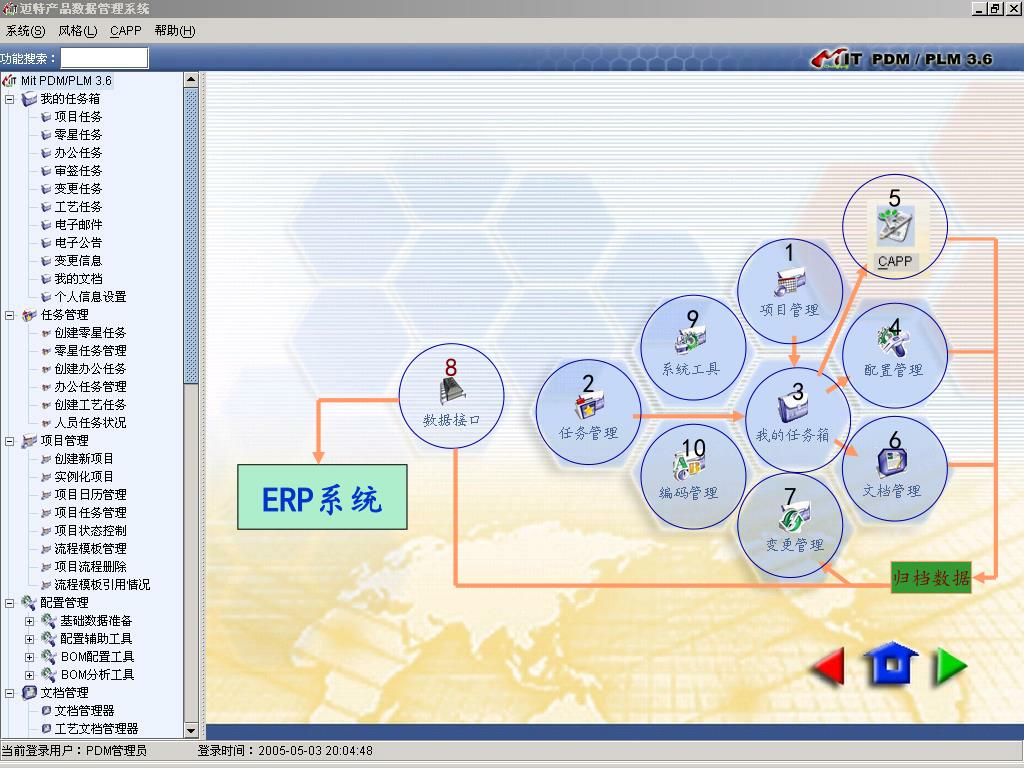Collapse the 配置管理 tree node
The width and height of the screenshot is (1024, 768).
(x=10, y=603)
